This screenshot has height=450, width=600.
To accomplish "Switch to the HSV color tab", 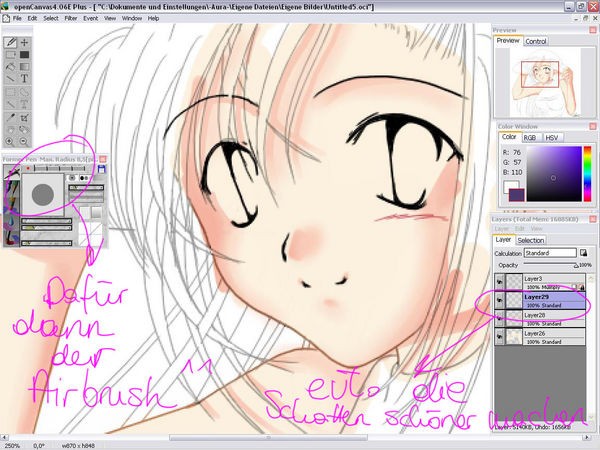I will coord(552,136).
